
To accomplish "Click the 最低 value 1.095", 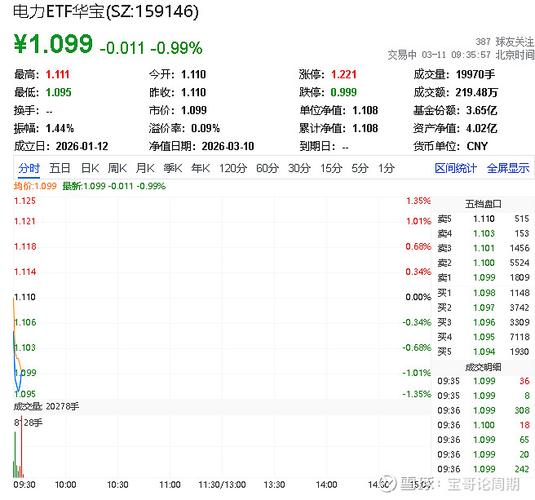I will pyautogui.click(x=58, y=92).
